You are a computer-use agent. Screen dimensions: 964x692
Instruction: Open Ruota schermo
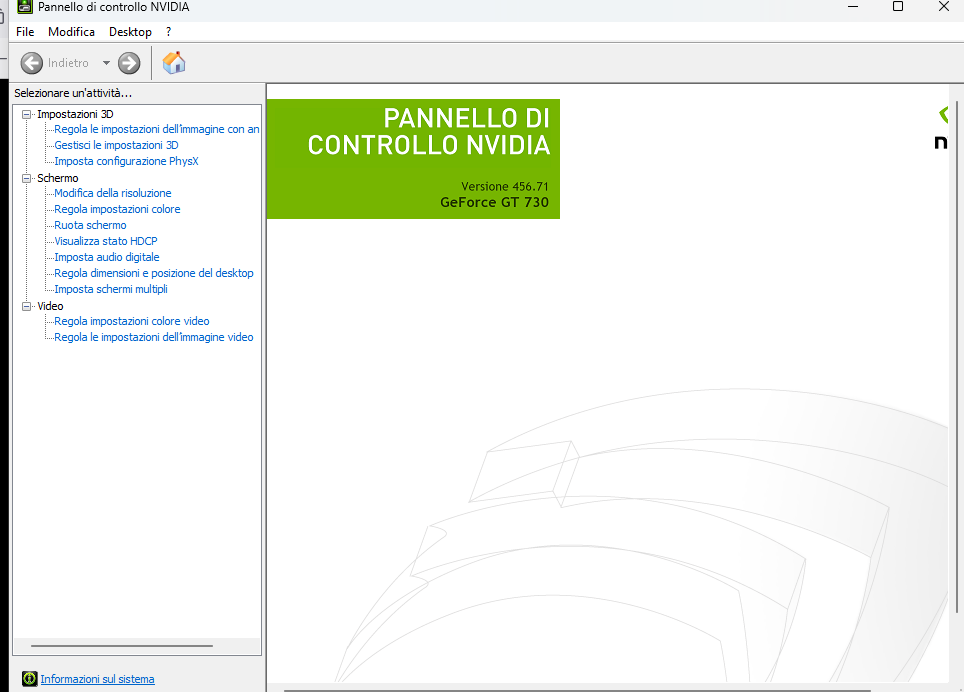click(x=90, y=225)
